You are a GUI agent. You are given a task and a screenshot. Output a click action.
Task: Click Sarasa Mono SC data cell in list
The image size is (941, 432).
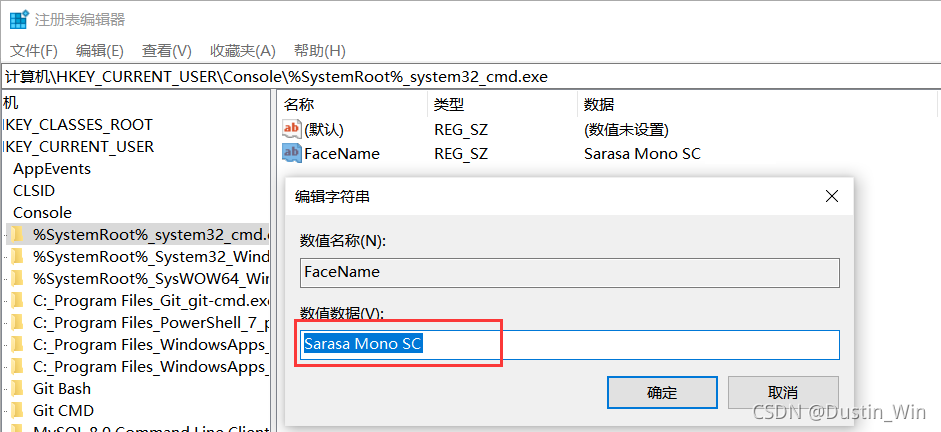point(642,154)
